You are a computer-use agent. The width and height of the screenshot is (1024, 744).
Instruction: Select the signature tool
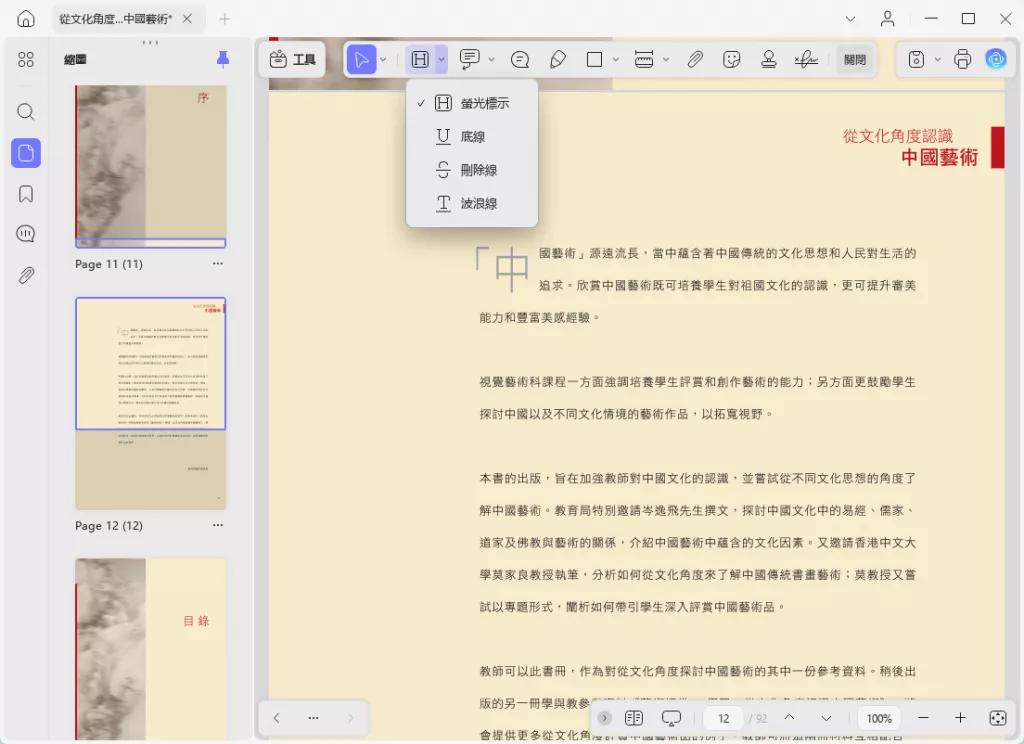click(803, 60)
